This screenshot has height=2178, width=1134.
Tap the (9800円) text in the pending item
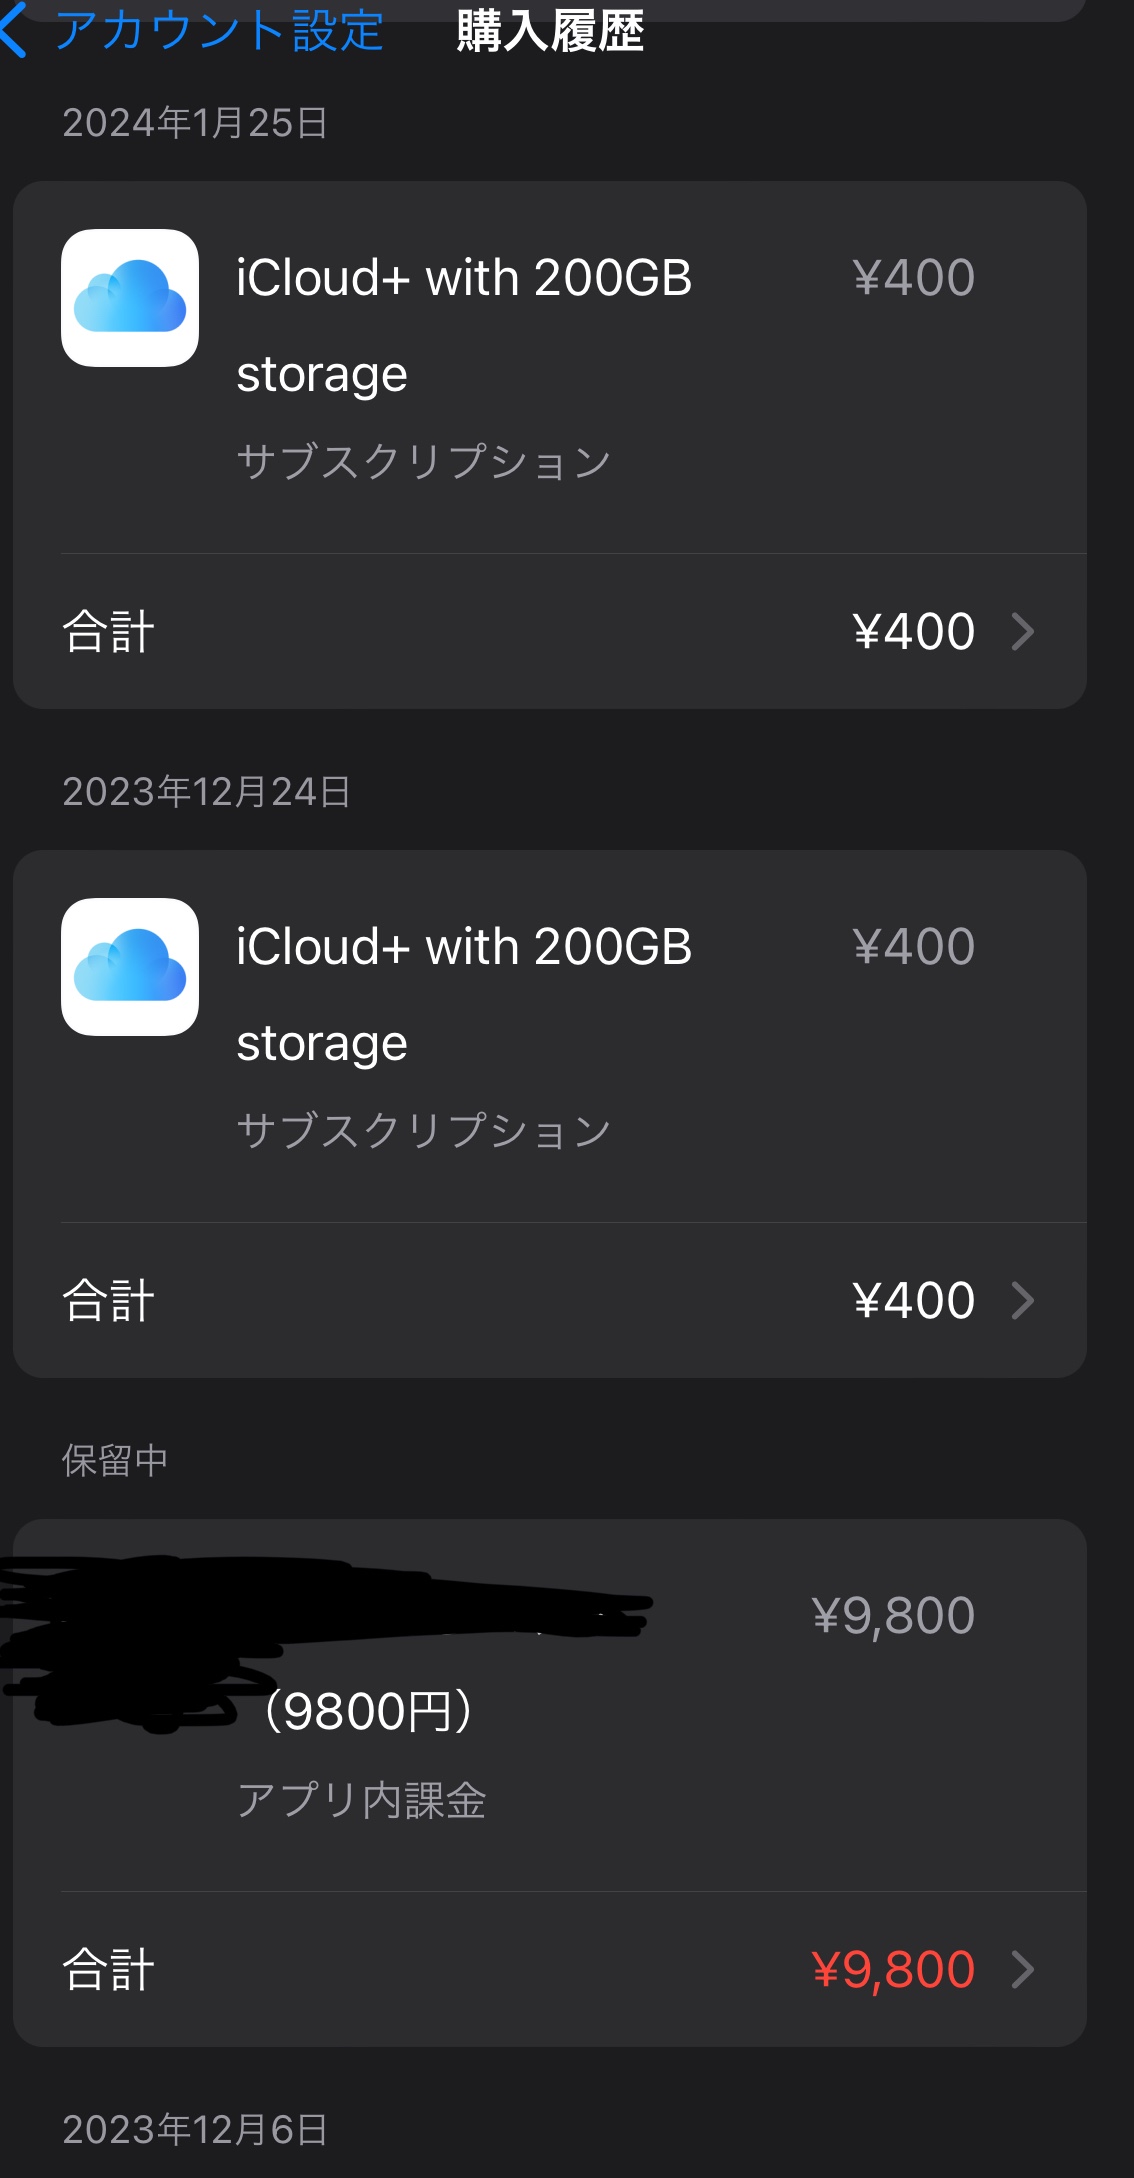pos(366,1711)
